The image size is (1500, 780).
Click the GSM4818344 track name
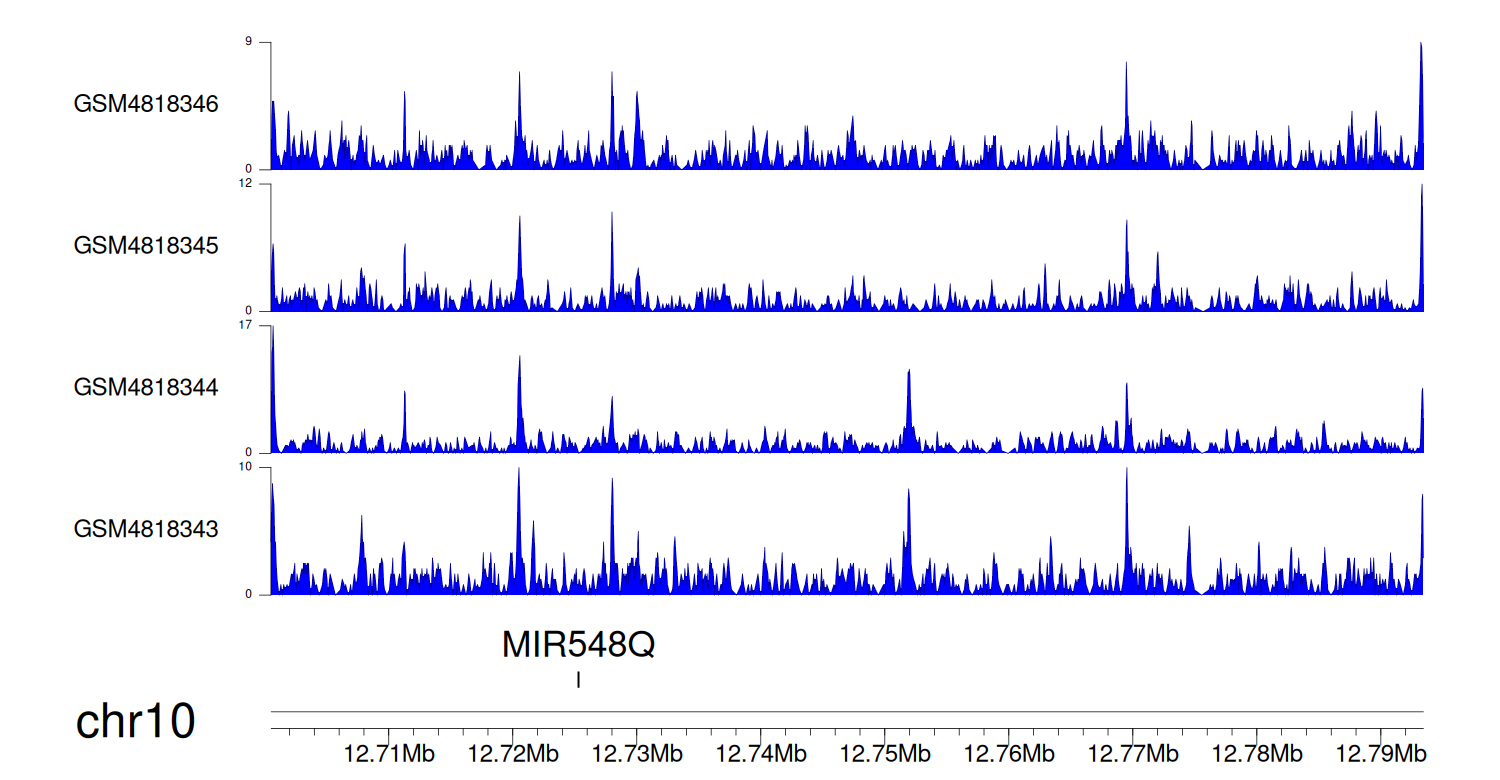[x=146, y=387]
